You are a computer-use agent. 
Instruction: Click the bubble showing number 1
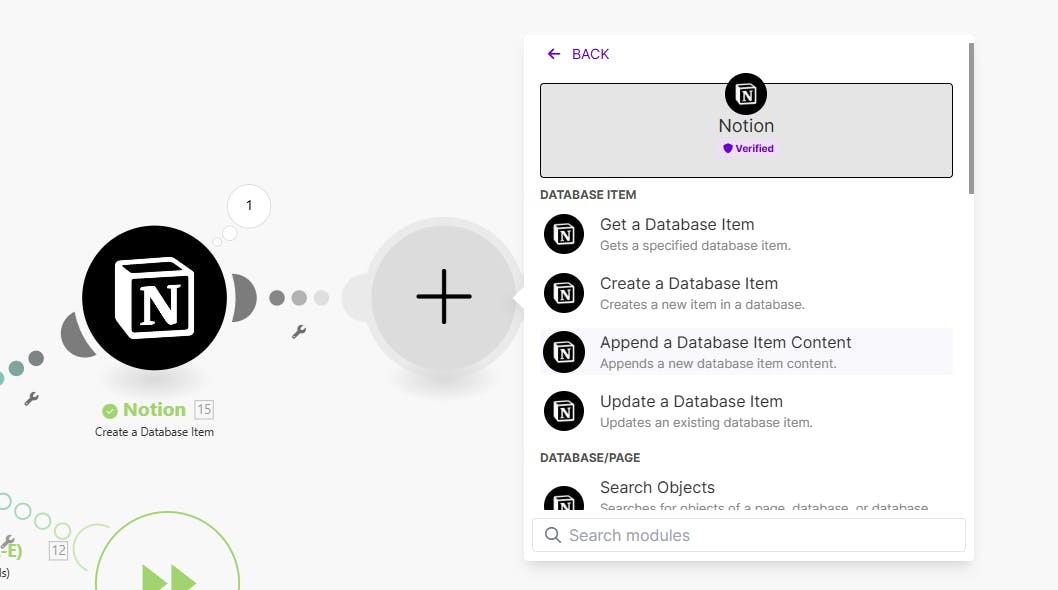pos(249,207)
